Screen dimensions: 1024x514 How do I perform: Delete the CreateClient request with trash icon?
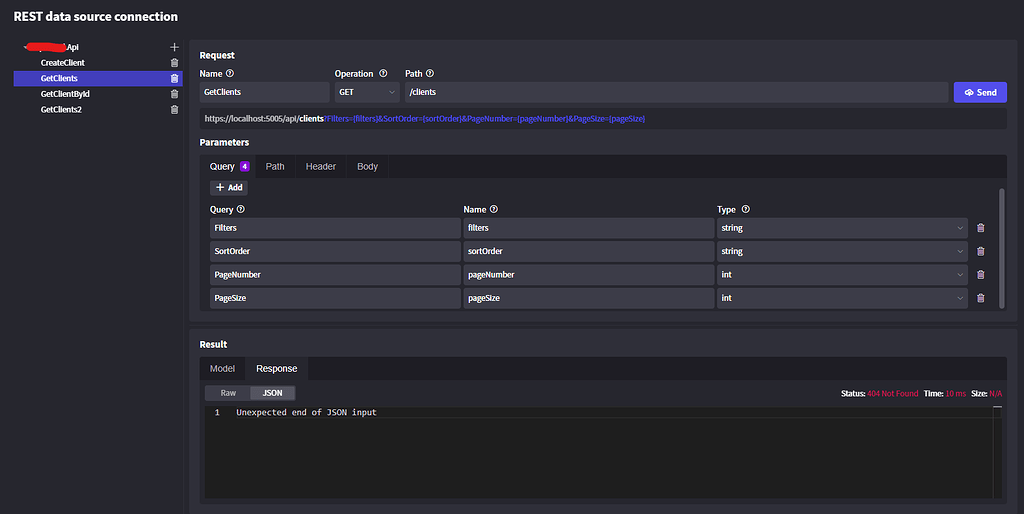(174, 63)
